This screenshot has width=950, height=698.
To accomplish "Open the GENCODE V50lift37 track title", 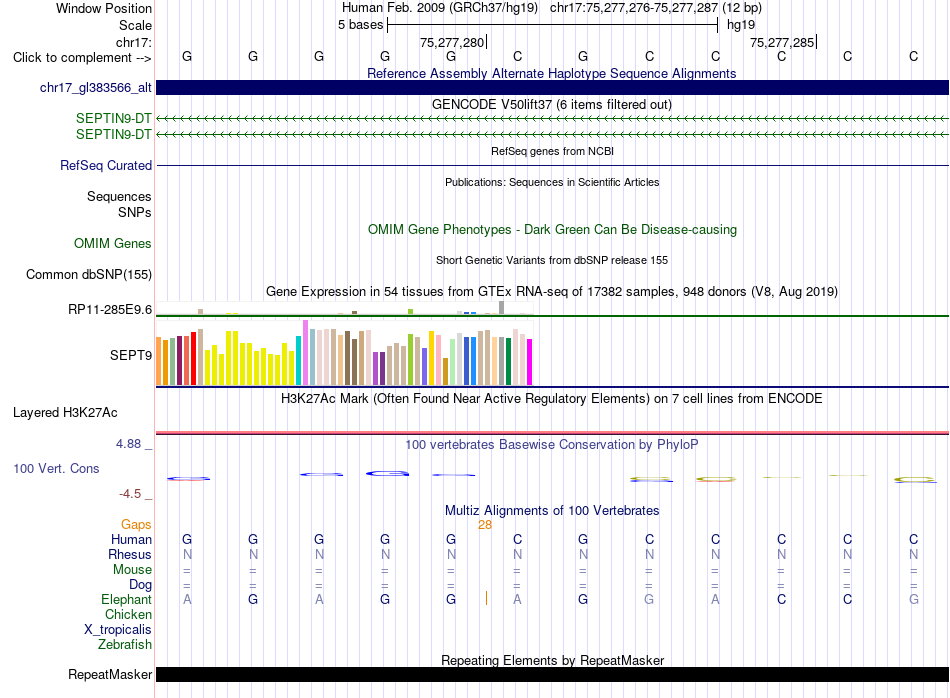I will tap(552, 104).
